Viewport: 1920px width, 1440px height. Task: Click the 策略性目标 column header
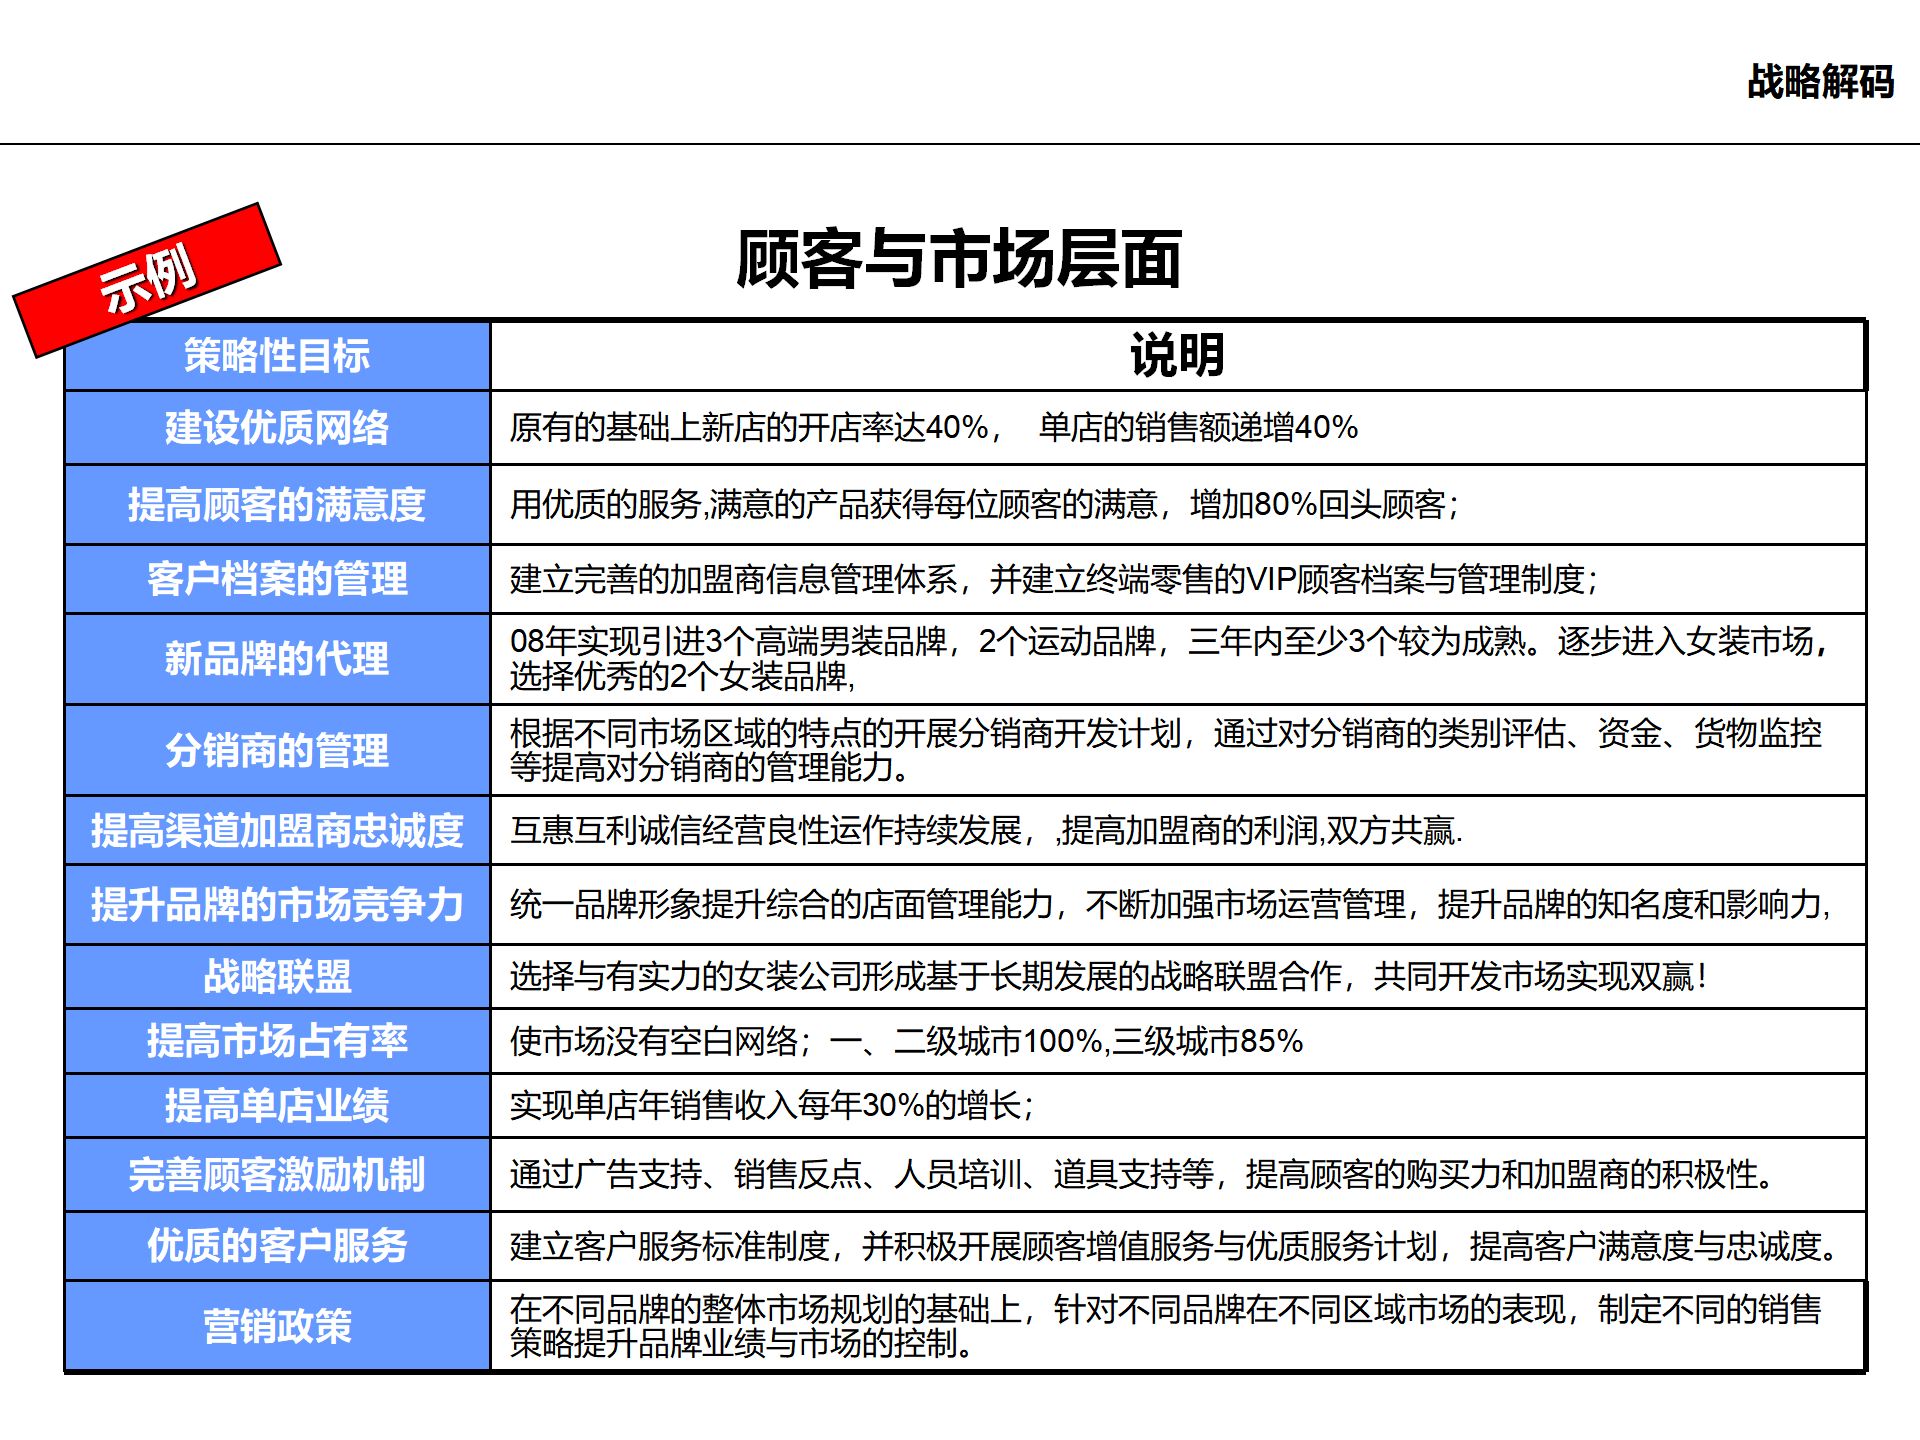[277, 356]
